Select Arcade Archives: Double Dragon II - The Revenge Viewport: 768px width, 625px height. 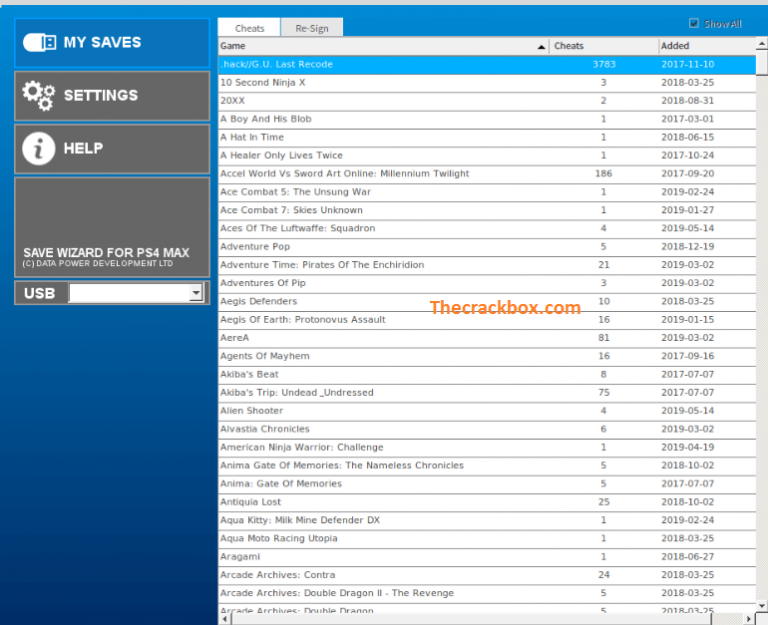pos(487,593)
